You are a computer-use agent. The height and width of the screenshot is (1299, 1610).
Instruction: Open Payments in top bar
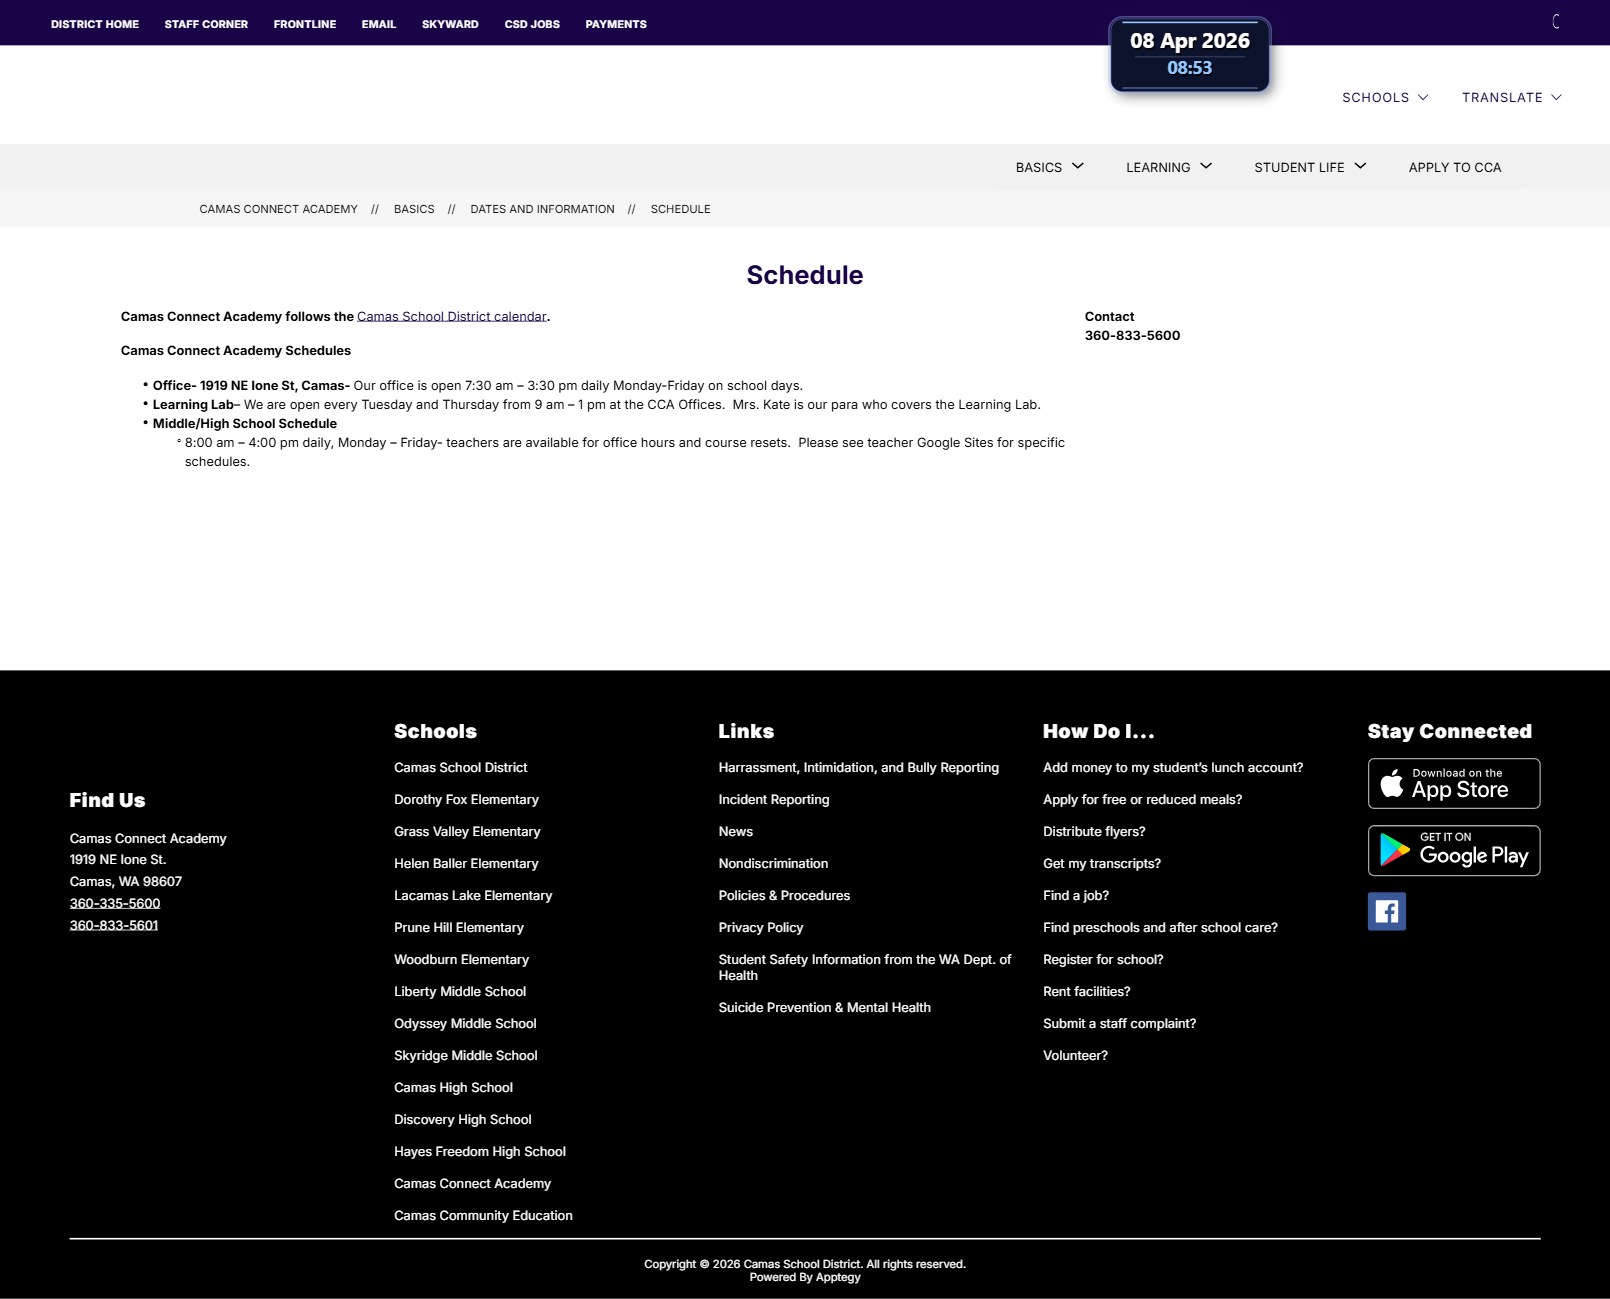[616, 24]
